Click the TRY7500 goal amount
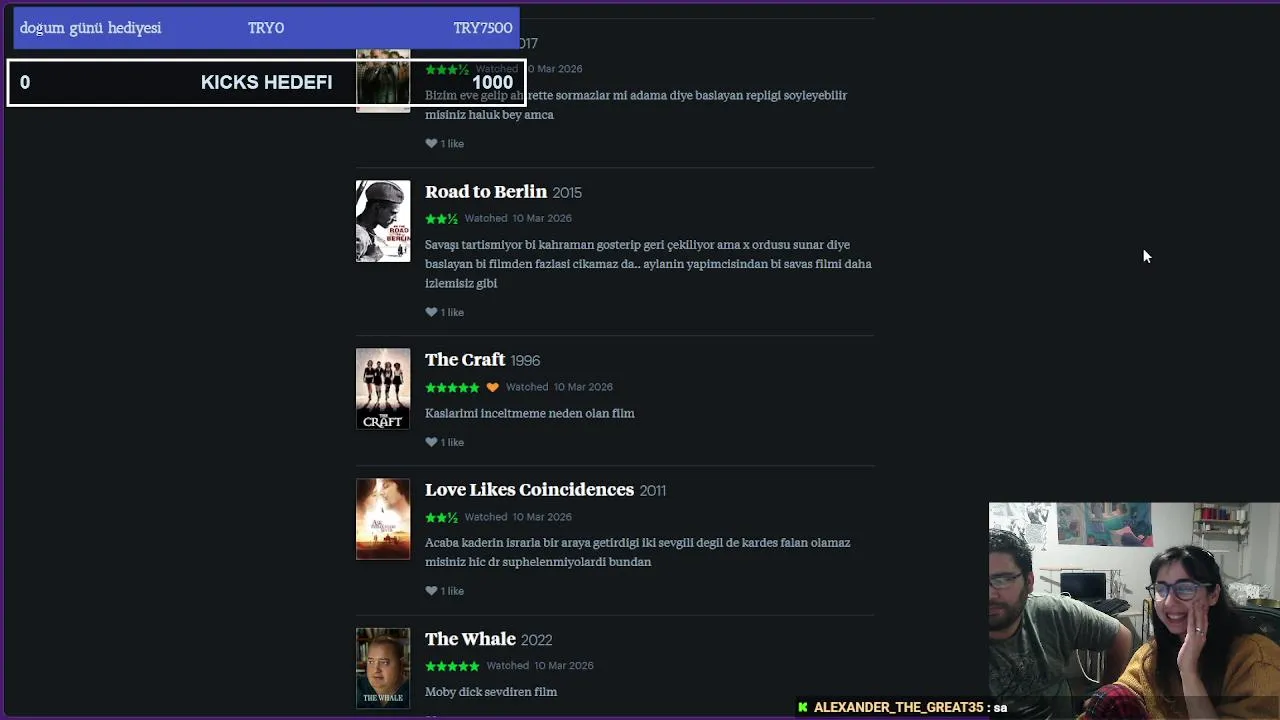 483,28
